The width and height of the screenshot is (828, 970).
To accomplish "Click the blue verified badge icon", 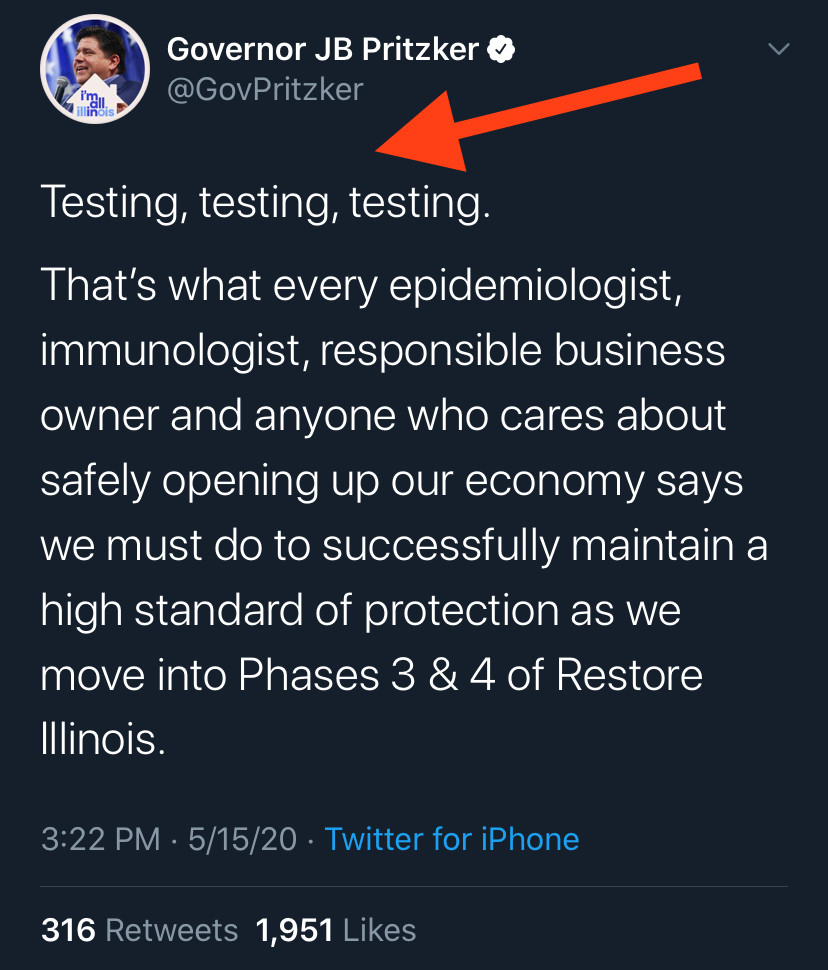I will pyautogui.click(x=501, y=49).
